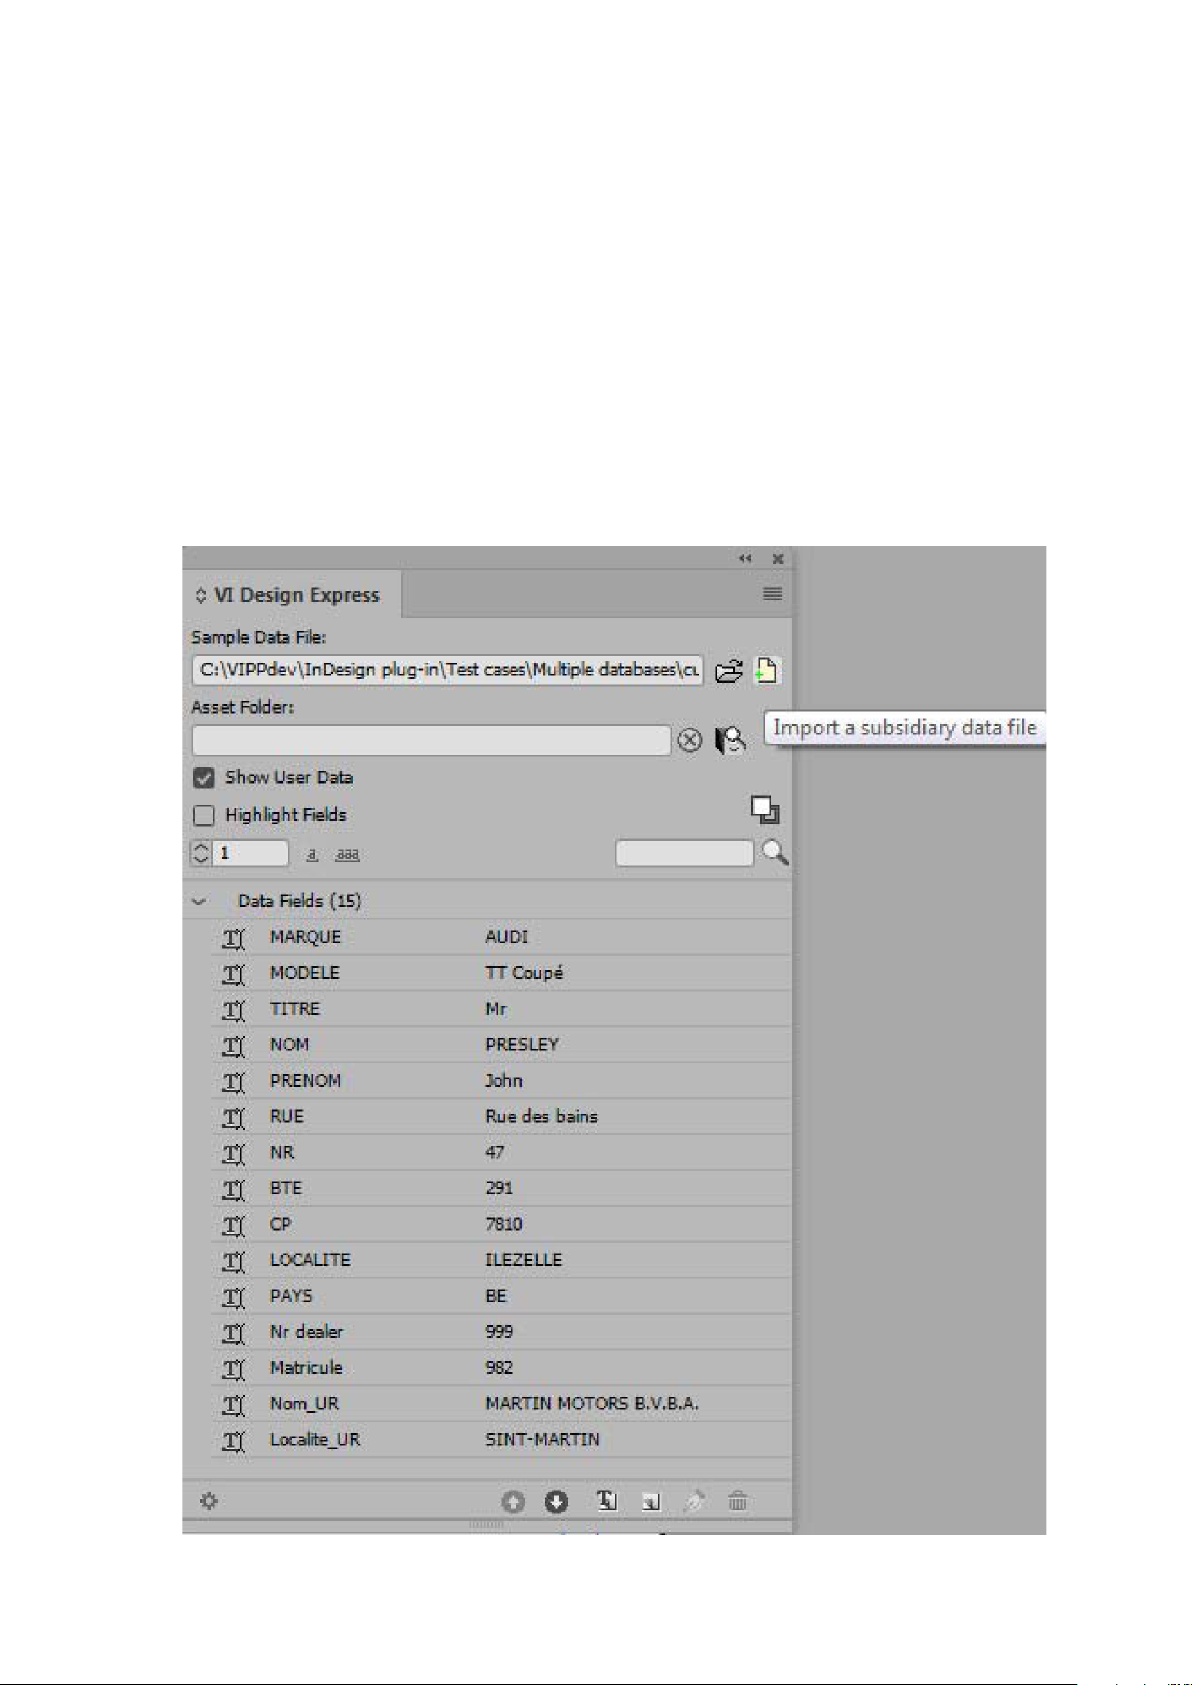
Task: Click the single 'a' underline icon
Action: pos(312,855)
